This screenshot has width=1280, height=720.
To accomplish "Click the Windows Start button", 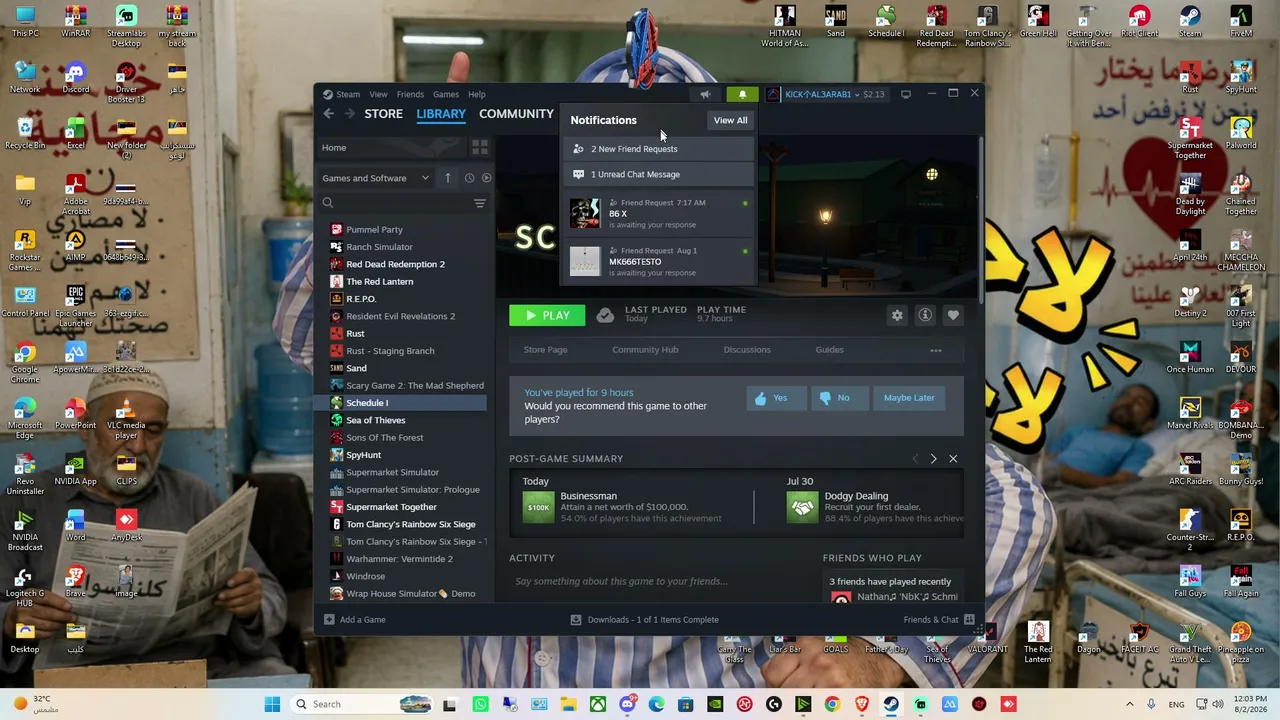I will tap(272, 704).
